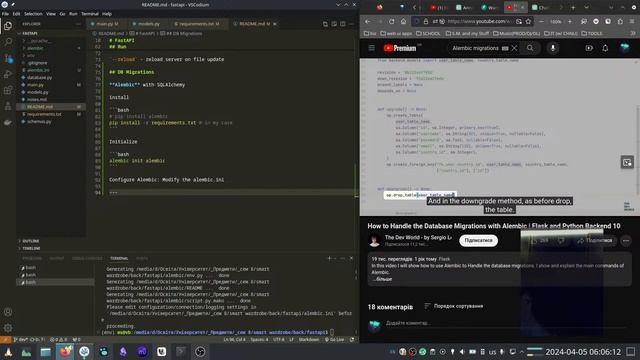Open the Terminal menu
640x360 pixels.
90,14
